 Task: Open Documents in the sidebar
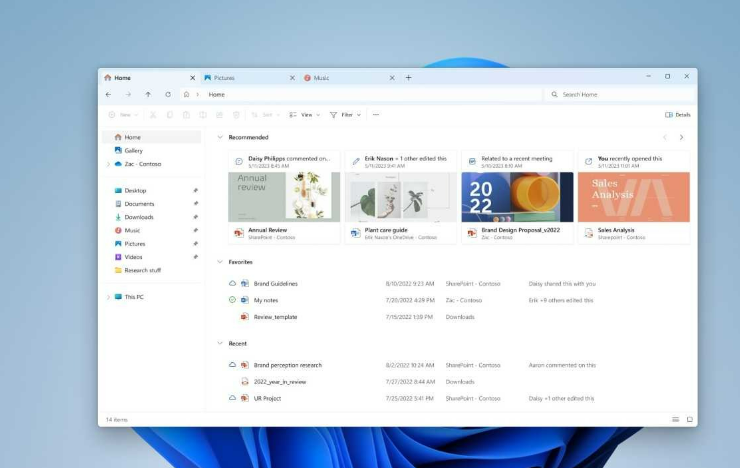[152, 204]
